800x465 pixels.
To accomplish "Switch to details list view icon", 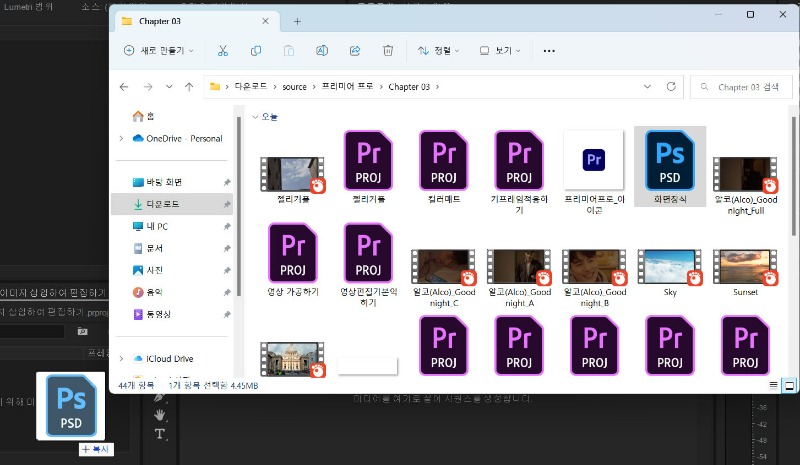I will [773, 385].
